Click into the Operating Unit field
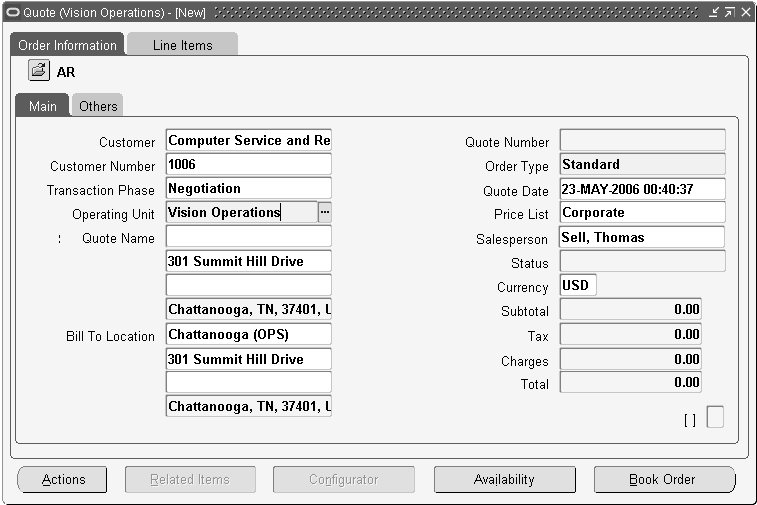This screenshot has height=505, width=757. pos(242,212)
